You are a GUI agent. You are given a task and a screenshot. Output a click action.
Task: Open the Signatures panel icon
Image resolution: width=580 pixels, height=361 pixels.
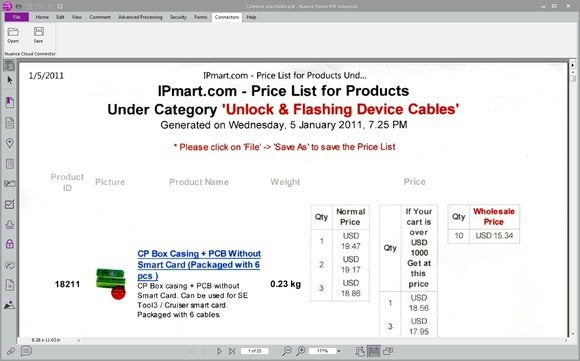[10, 183]
